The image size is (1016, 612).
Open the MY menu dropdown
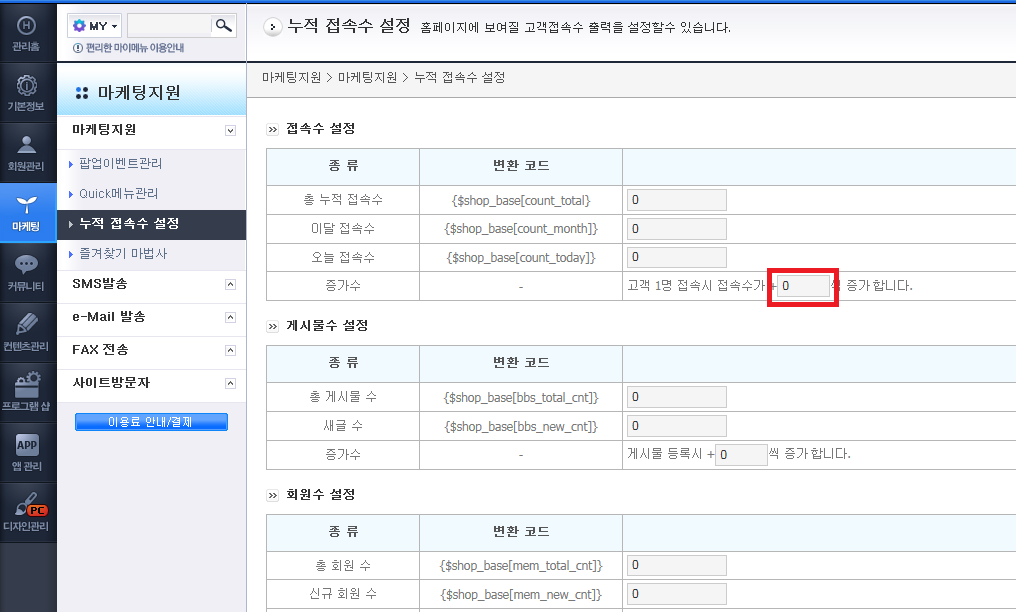pyautogui.click(x=95, y=26)
